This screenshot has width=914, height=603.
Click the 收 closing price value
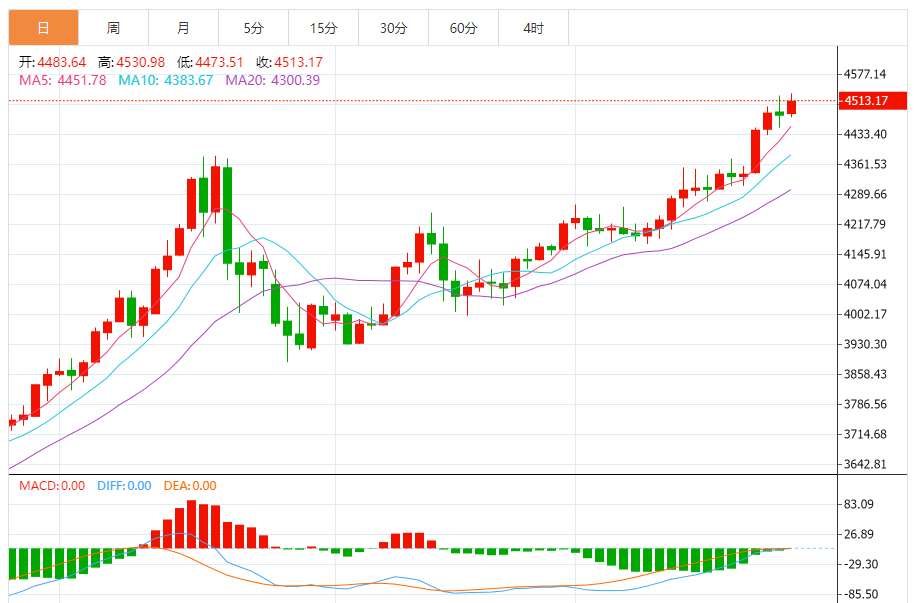289,62
